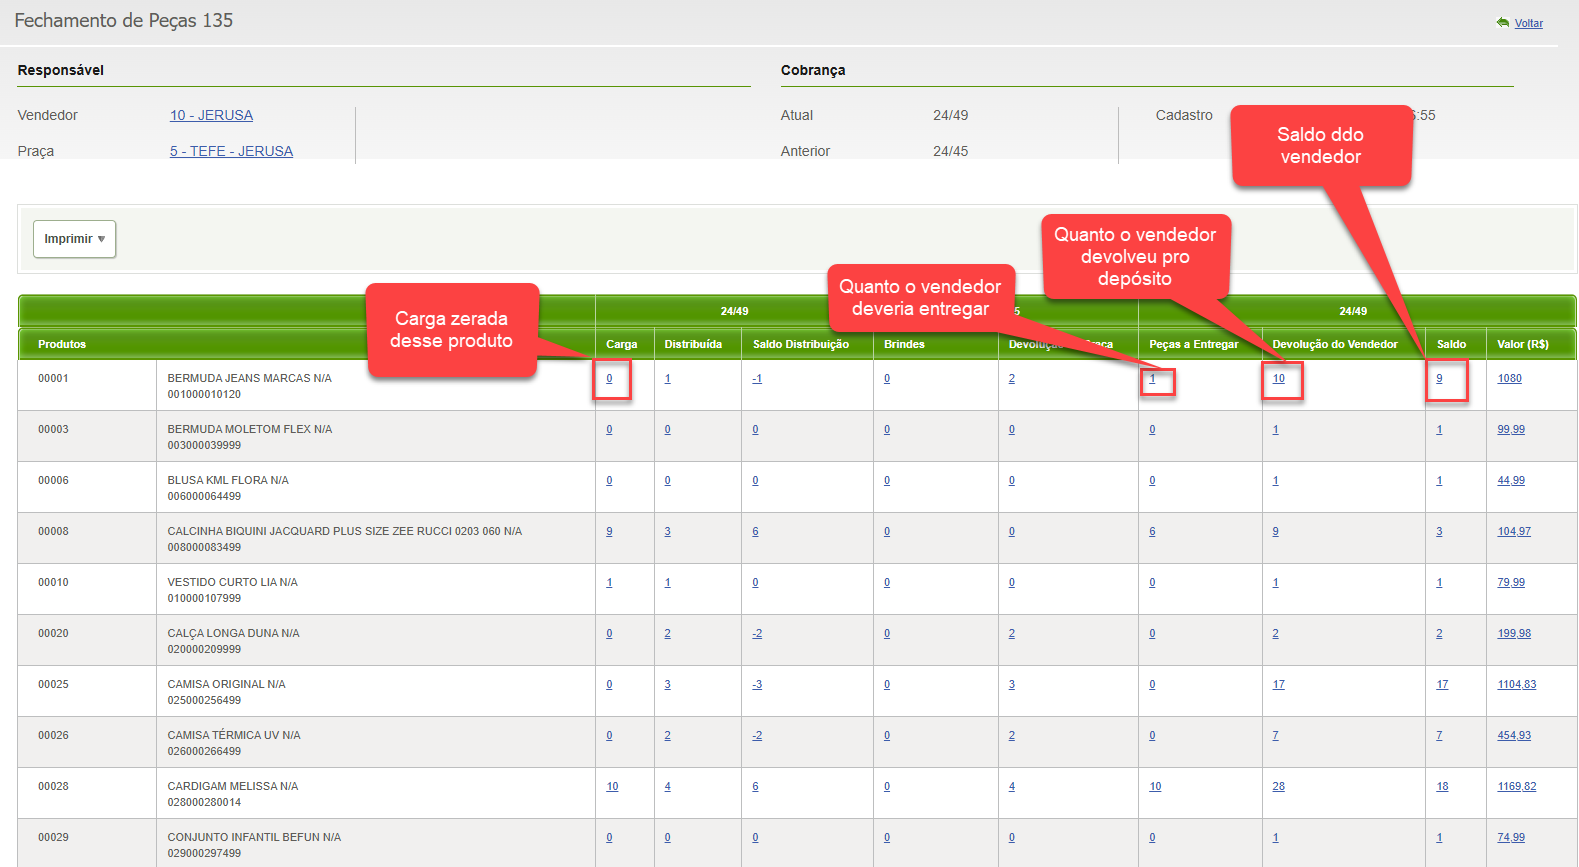Click Carga 10 for Cardigam Melissa
Viewport: 1579px width, 867px height.
click(x=612, y=786)
